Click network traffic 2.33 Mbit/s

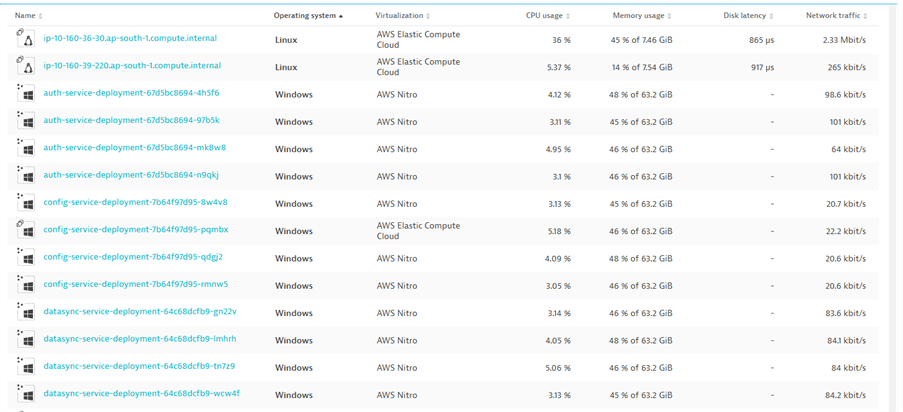pos(845,40)
